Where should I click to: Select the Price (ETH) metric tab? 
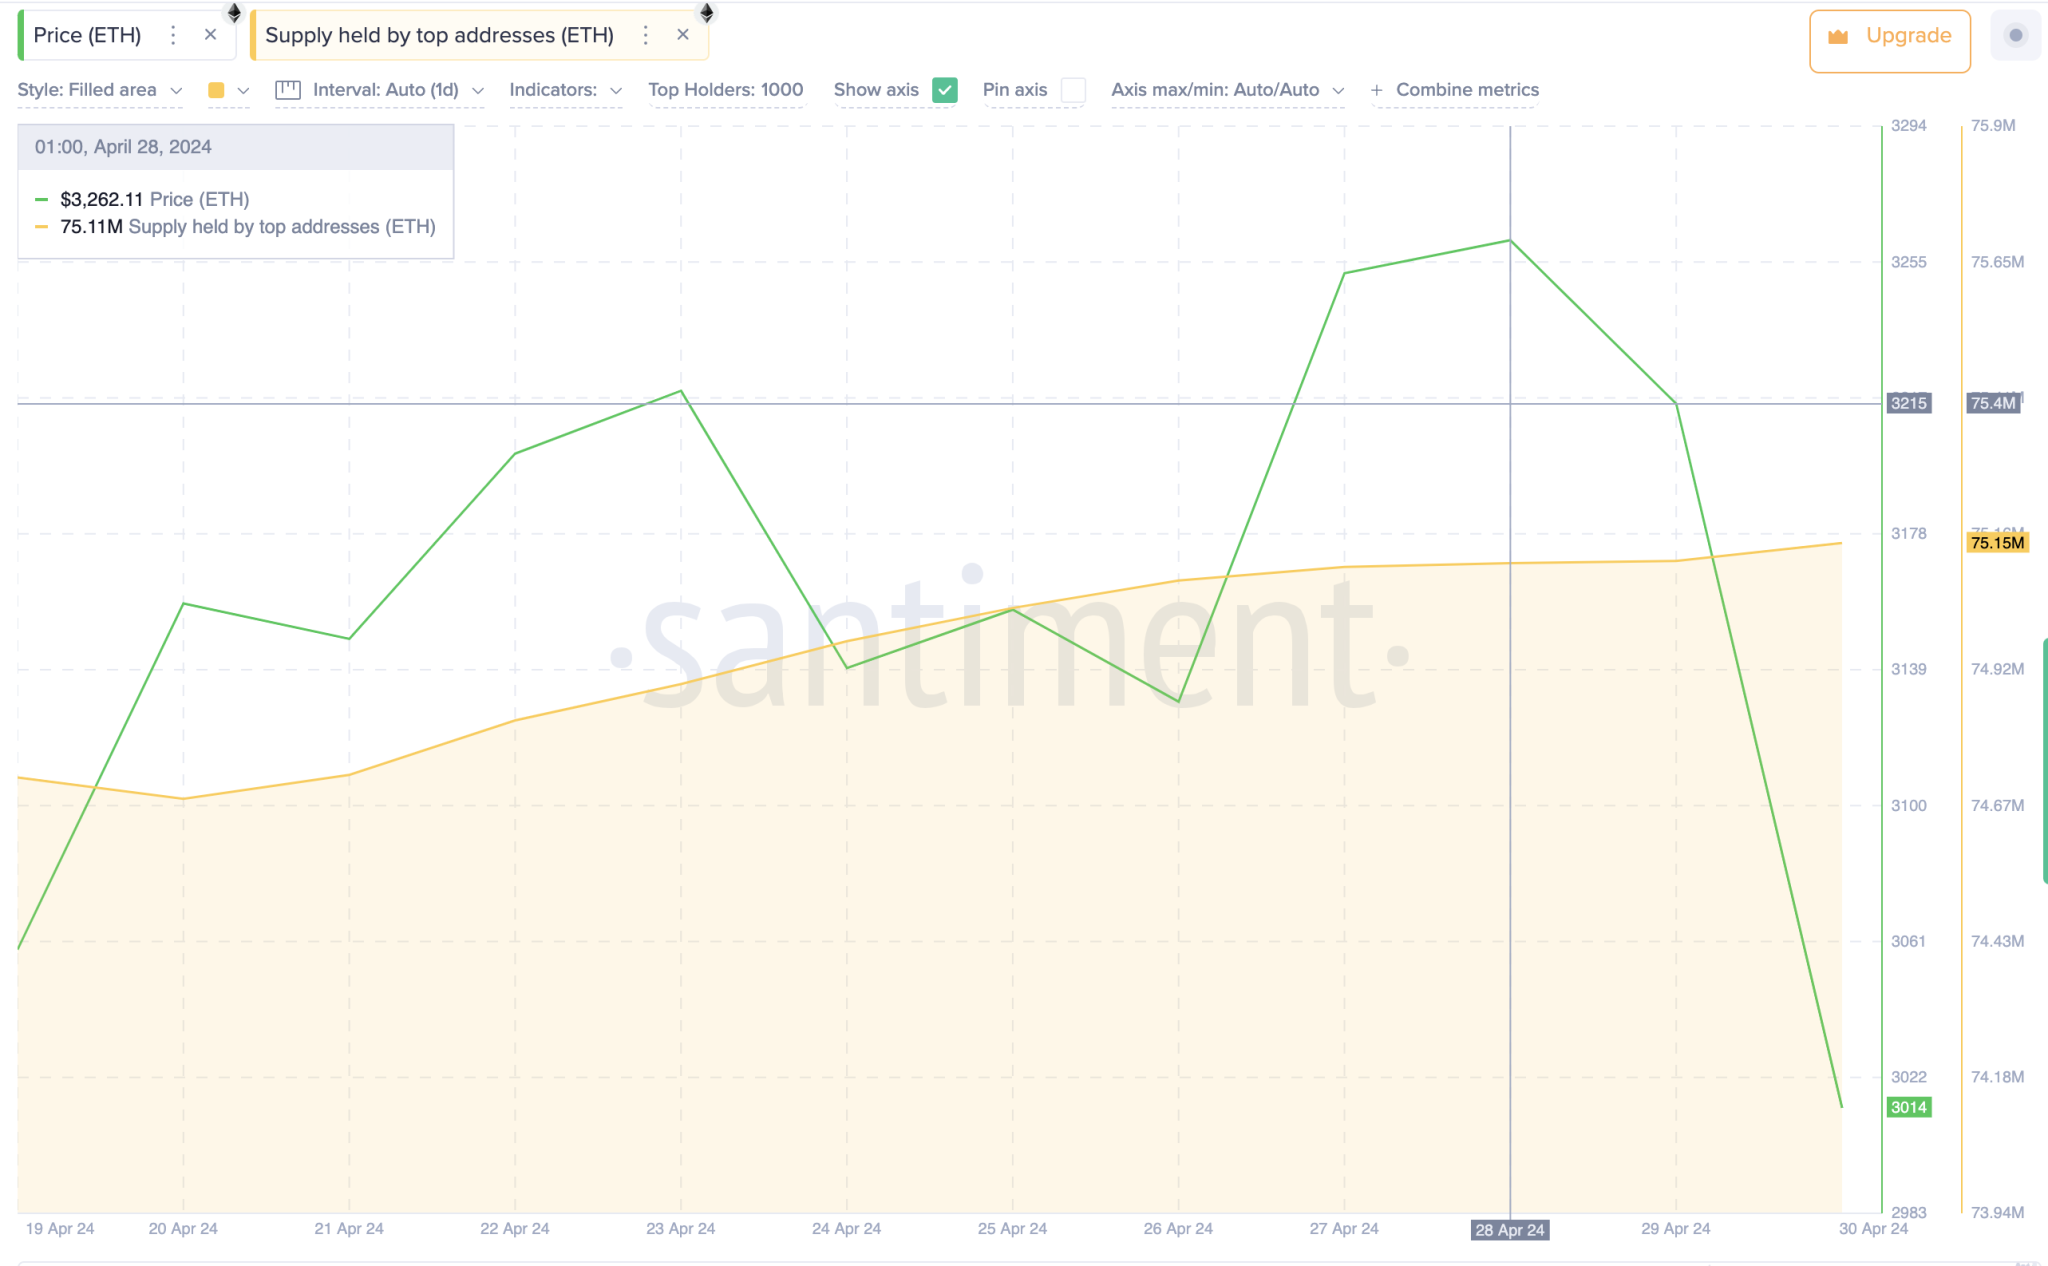[87, 34]
